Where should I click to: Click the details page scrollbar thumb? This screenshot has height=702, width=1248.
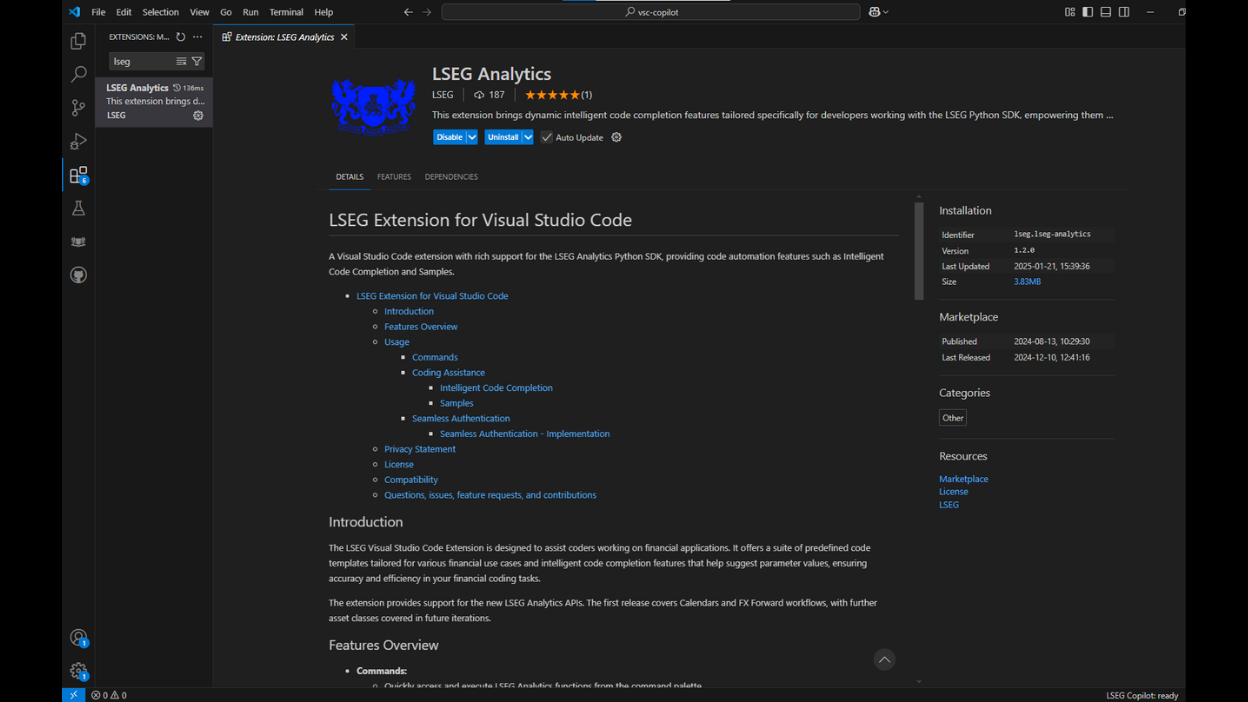pos(919,251)
